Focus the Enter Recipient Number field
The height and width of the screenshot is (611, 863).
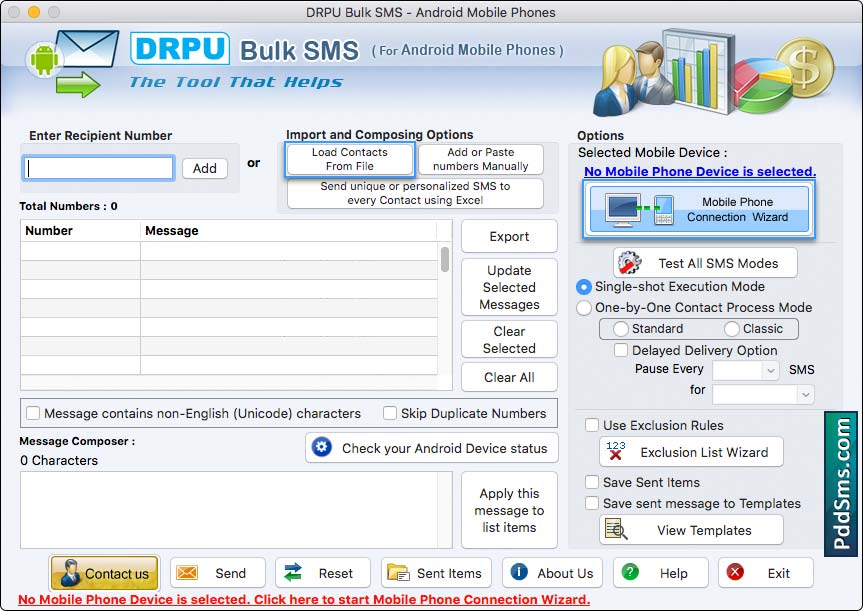point(99,168)
